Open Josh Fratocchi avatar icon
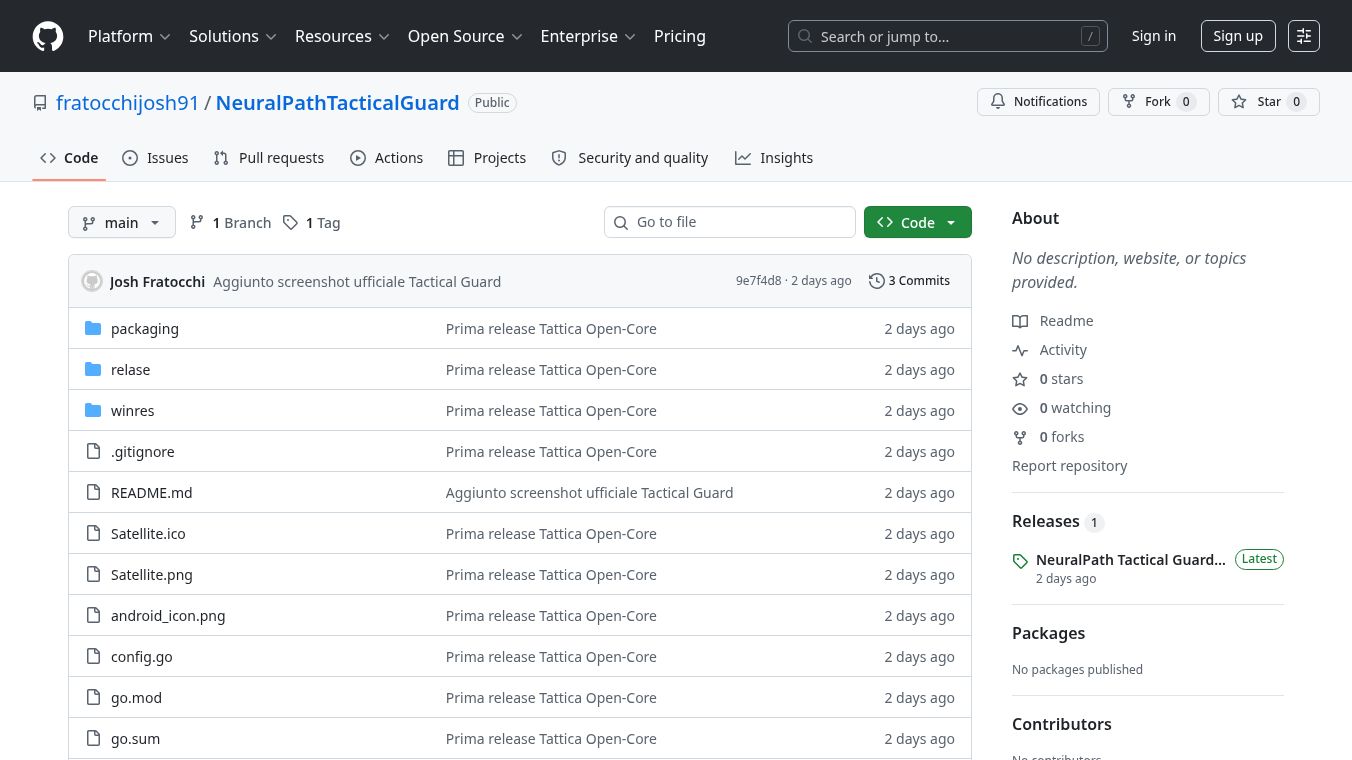Viewport: 1352px width, 760px height. pyautogui.click(x=92, y=281)
